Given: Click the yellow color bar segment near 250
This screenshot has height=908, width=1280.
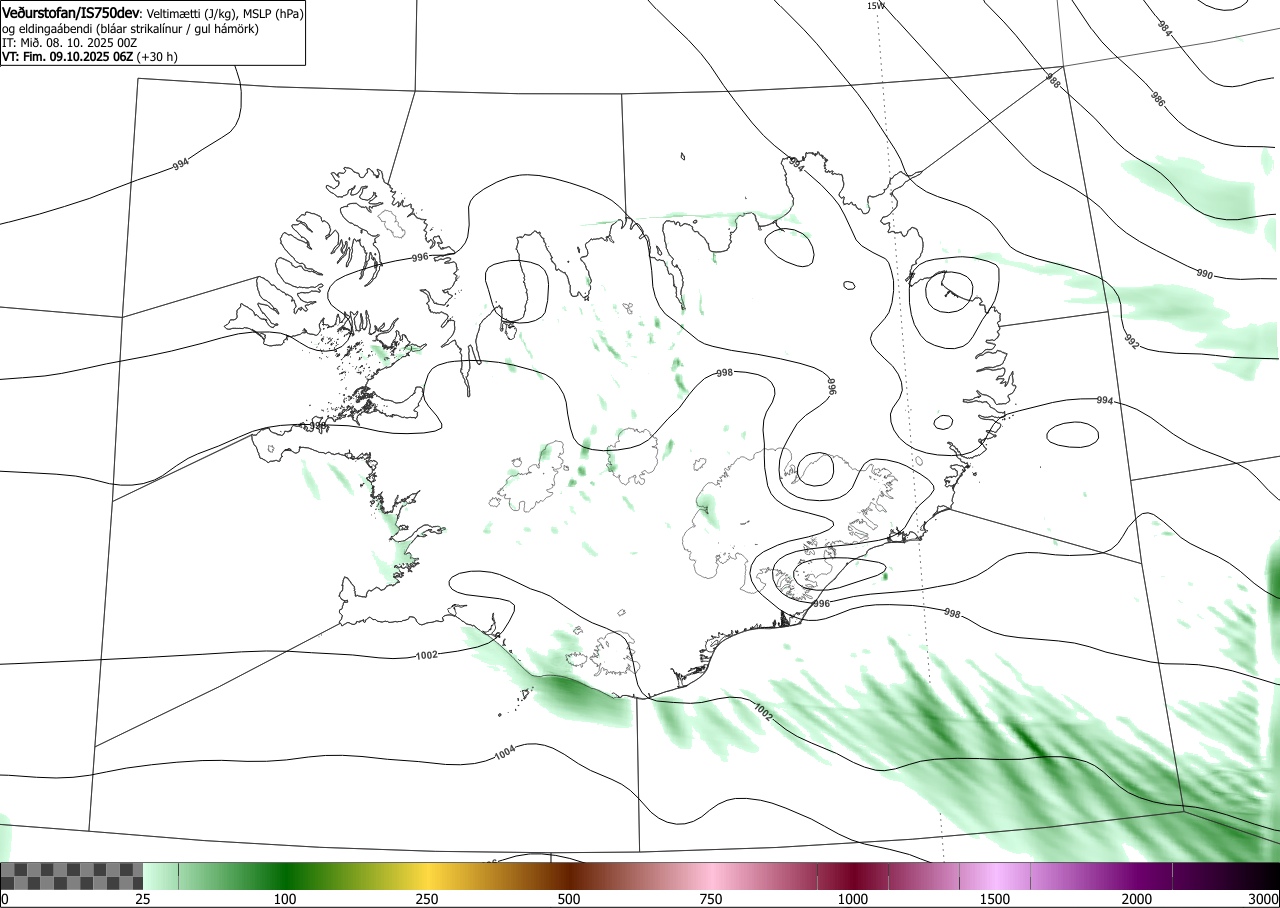Looking at the screenshot, I should pos(427,876).
